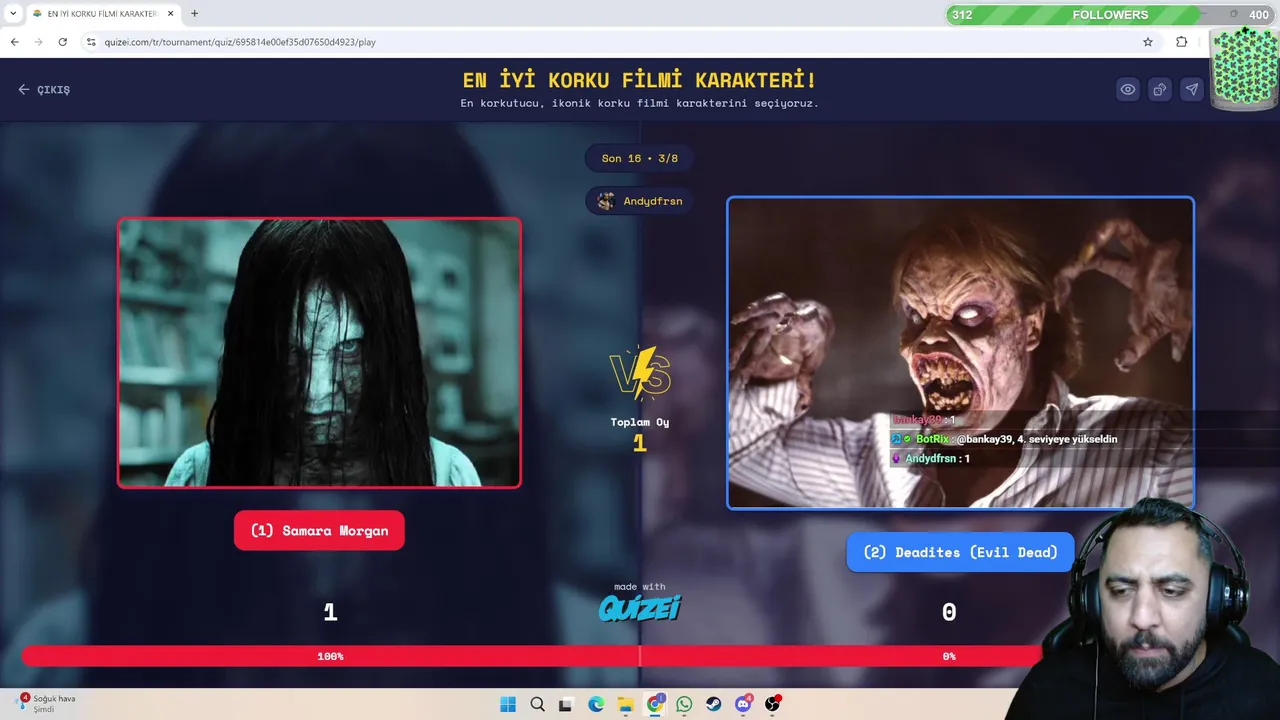Select the Deadites image card
The height and width of the screenshot is (720, 1280).
point(960,353)
